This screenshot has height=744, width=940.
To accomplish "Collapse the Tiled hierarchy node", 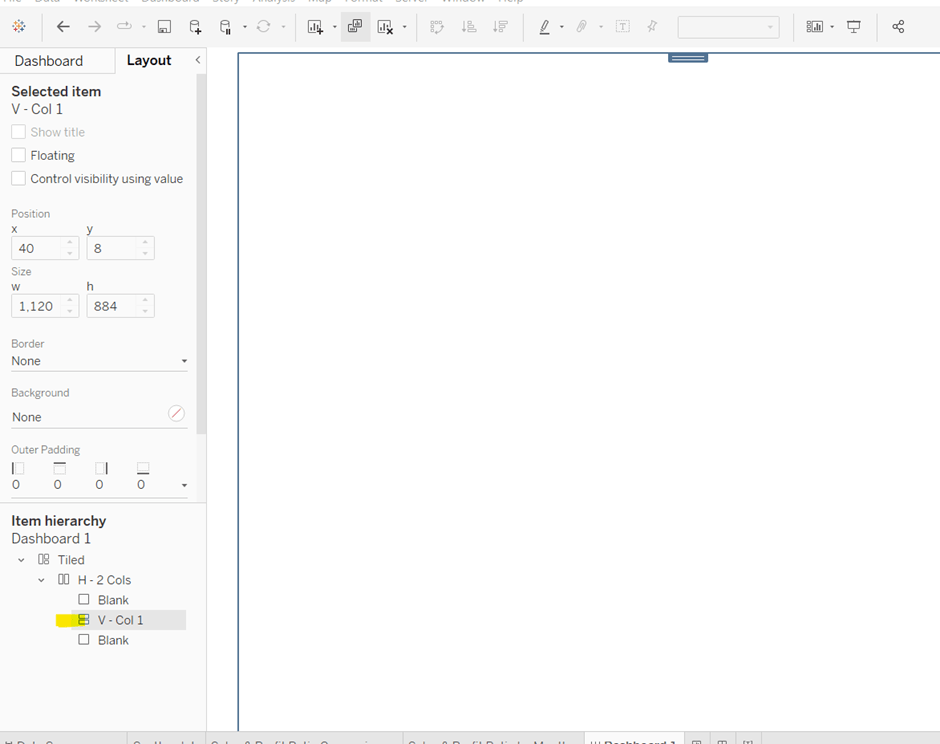I will pyautogui.click(x=21, y=560).
